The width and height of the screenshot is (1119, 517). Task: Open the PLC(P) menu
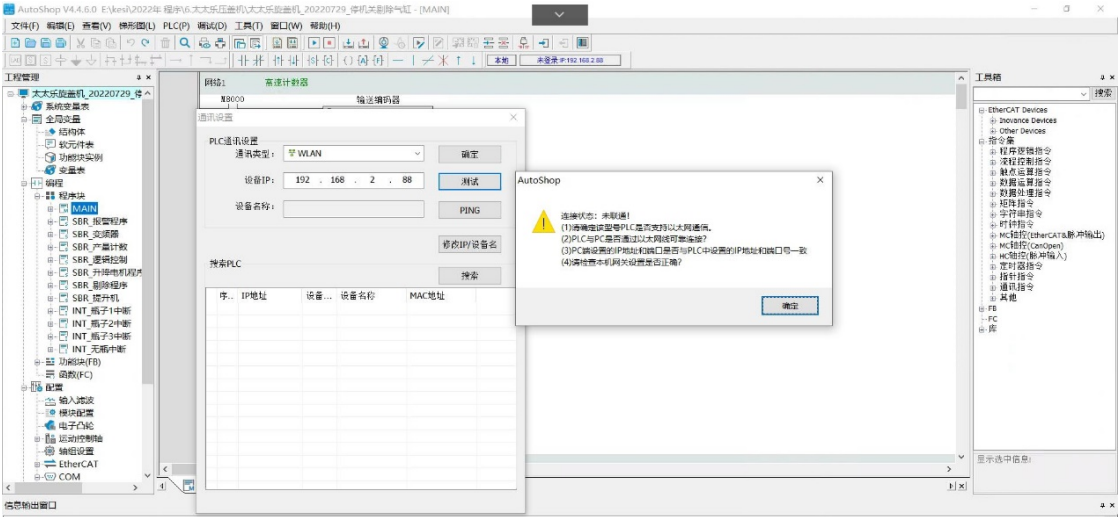pyautogui.click(x=176, y=26)
